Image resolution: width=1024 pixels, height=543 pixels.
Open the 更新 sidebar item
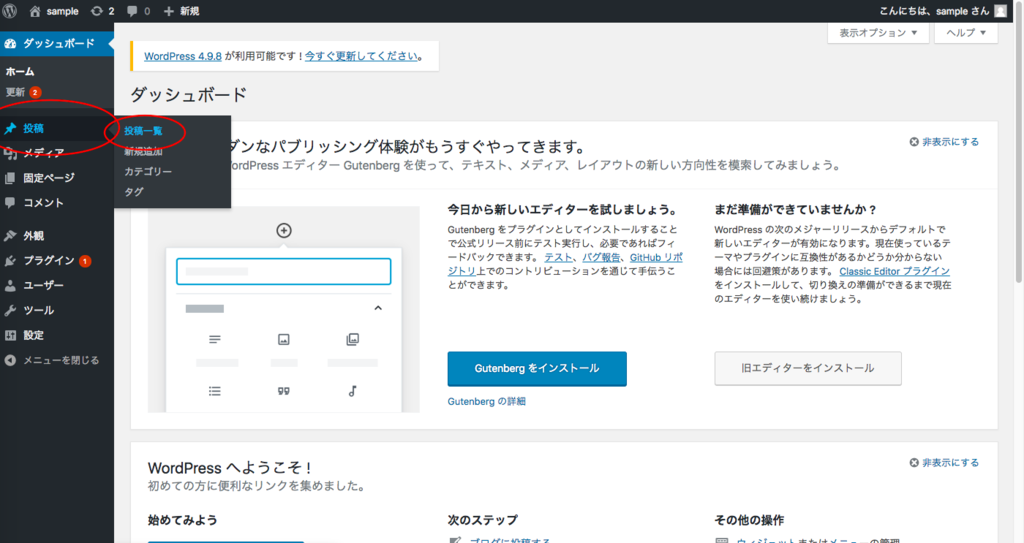[23, 92]
